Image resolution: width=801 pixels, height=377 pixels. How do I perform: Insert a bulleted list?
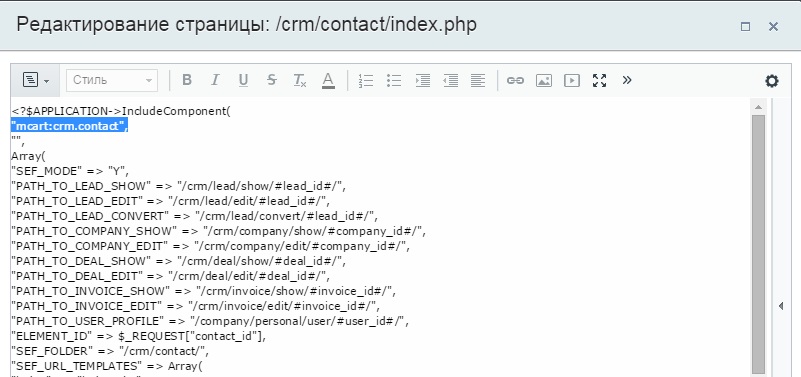(x=394, y=80)
